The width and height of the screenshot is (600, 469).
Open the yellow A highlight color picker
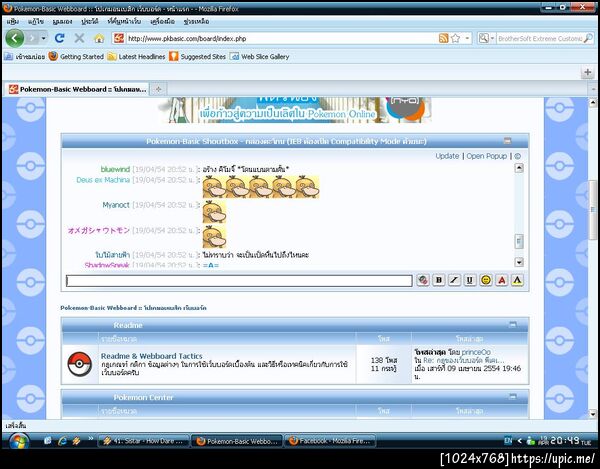click(x=517, y=280)
